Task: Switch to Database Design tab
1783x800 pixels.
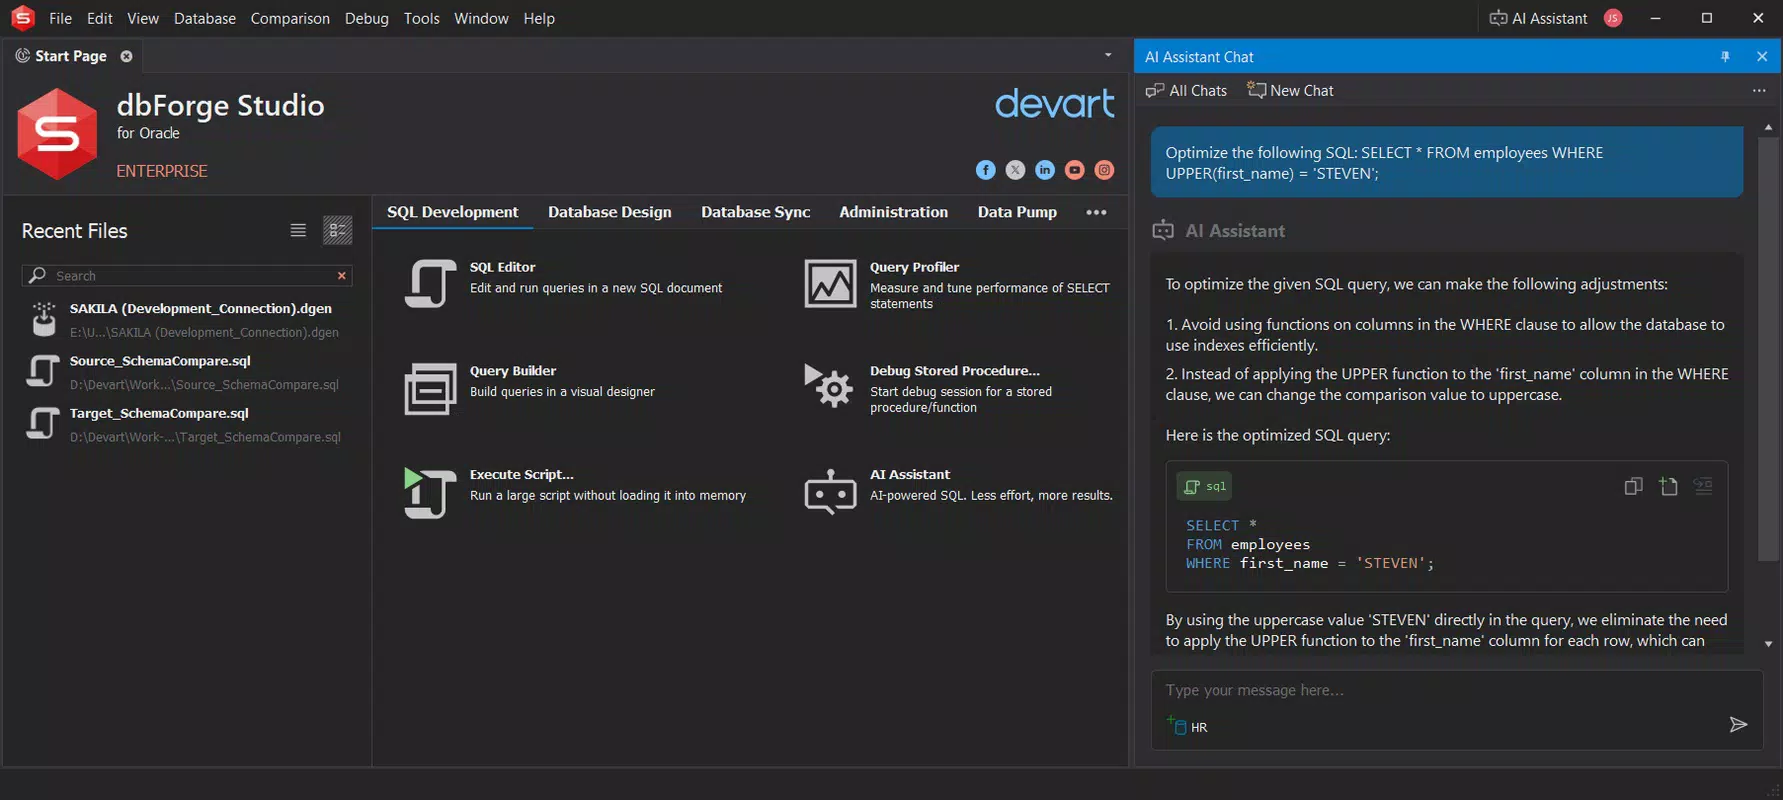Action: pyautogui.click(x=610, y=212)
